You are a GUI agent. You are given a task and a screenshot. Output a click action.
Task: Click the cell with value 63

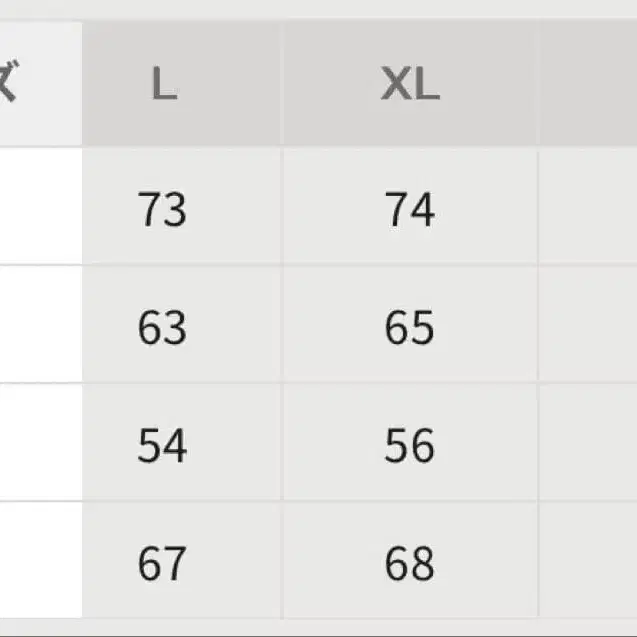point(162,327)
